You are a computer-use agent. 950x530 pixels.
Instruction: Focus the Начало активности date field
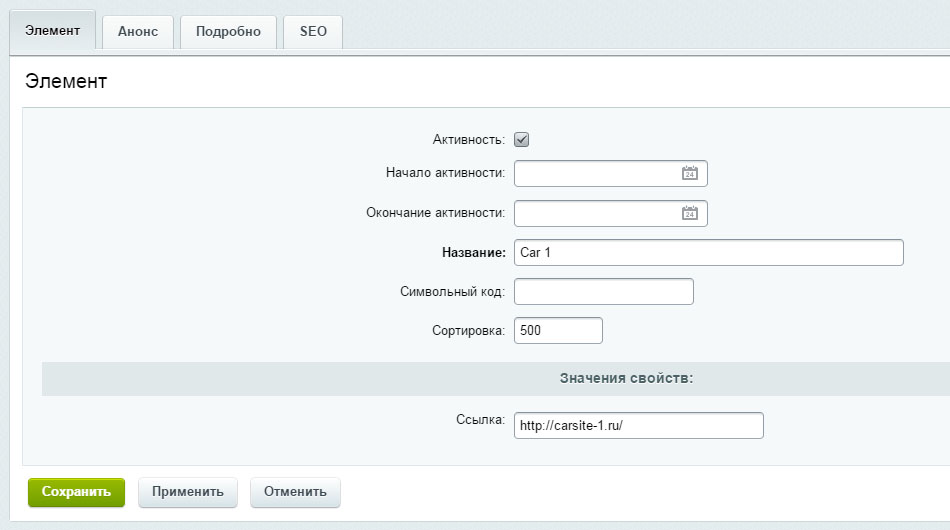point(596,173)
